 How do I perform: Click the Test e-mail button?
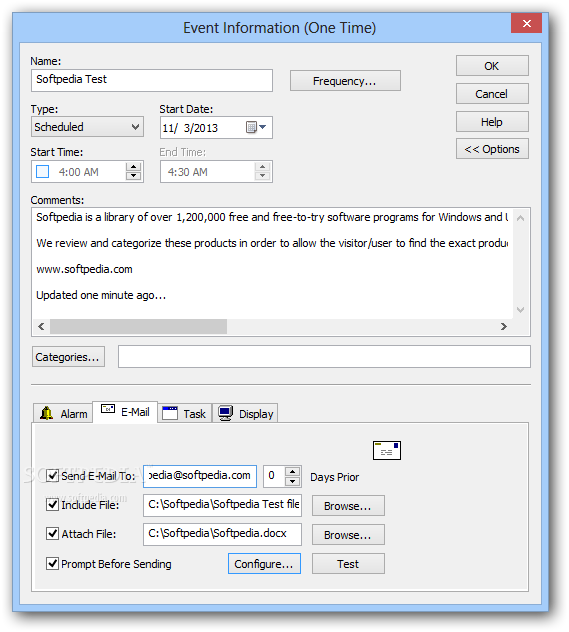(348, 563)
